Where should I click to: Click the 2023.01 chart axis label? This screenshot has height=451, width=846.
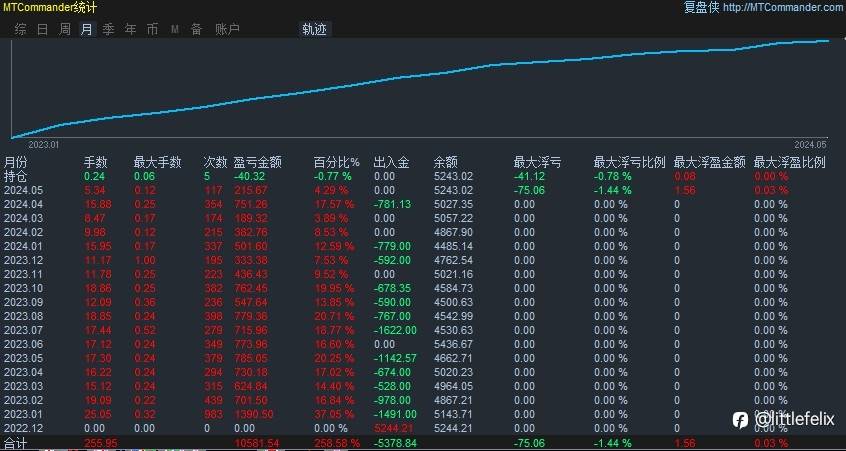(x=44, y=145)
